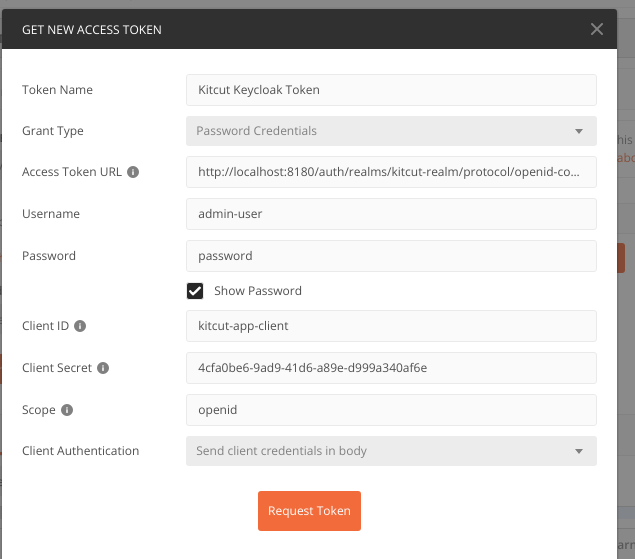This screenshot has height=559, width=635.
Task: Click into the Username field
Action: [x=391, y=214]
